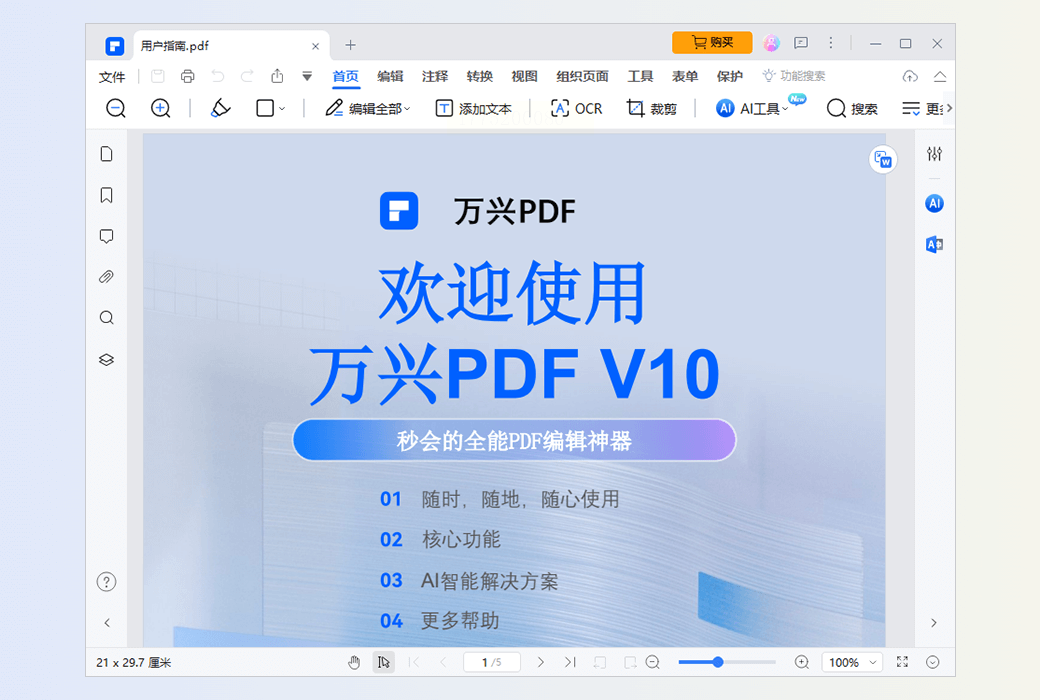This screenshot has height=700, width=1040.
Task: Click the 搜索 search tool
Action: (852, 108)
